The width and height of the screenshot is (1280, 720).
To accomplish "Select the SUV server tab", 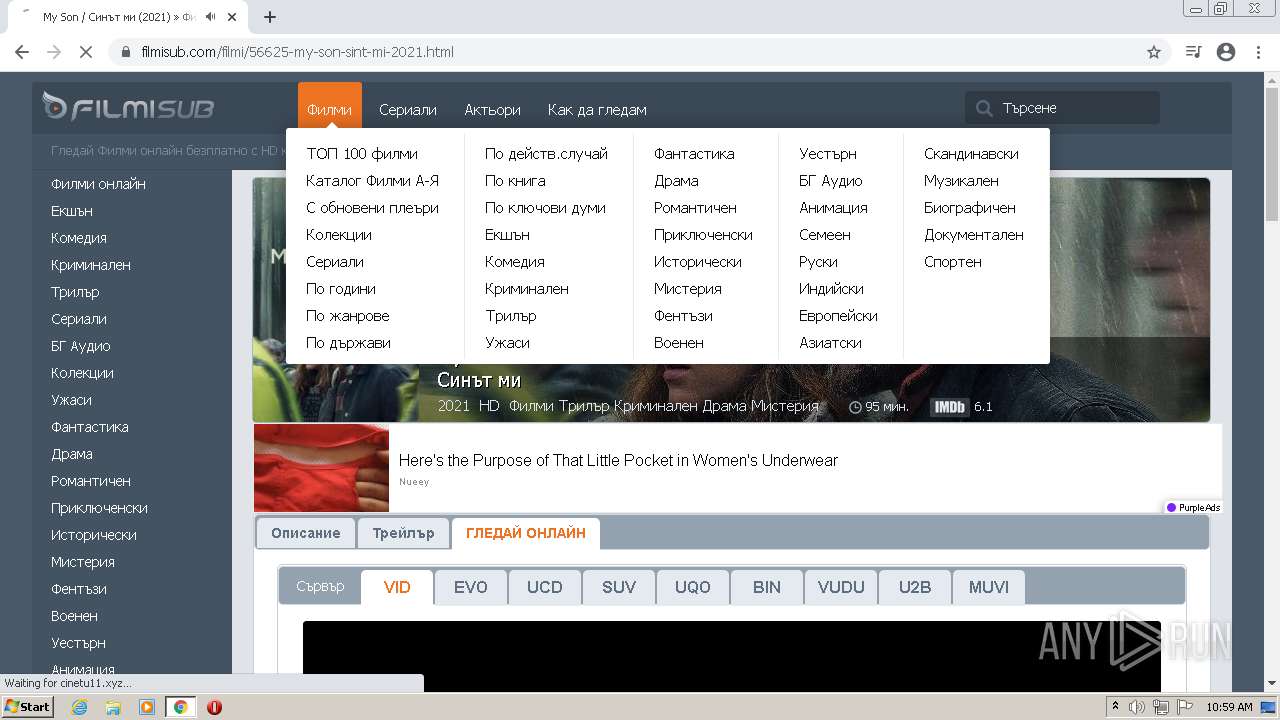I will (619, 587).
